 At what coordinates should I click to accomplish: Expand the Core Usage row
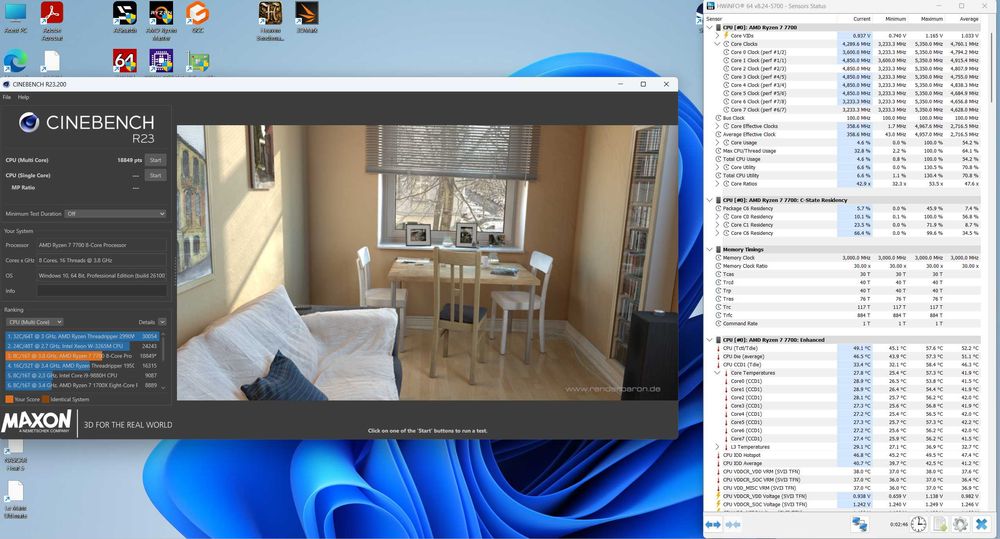click(717, 143)
